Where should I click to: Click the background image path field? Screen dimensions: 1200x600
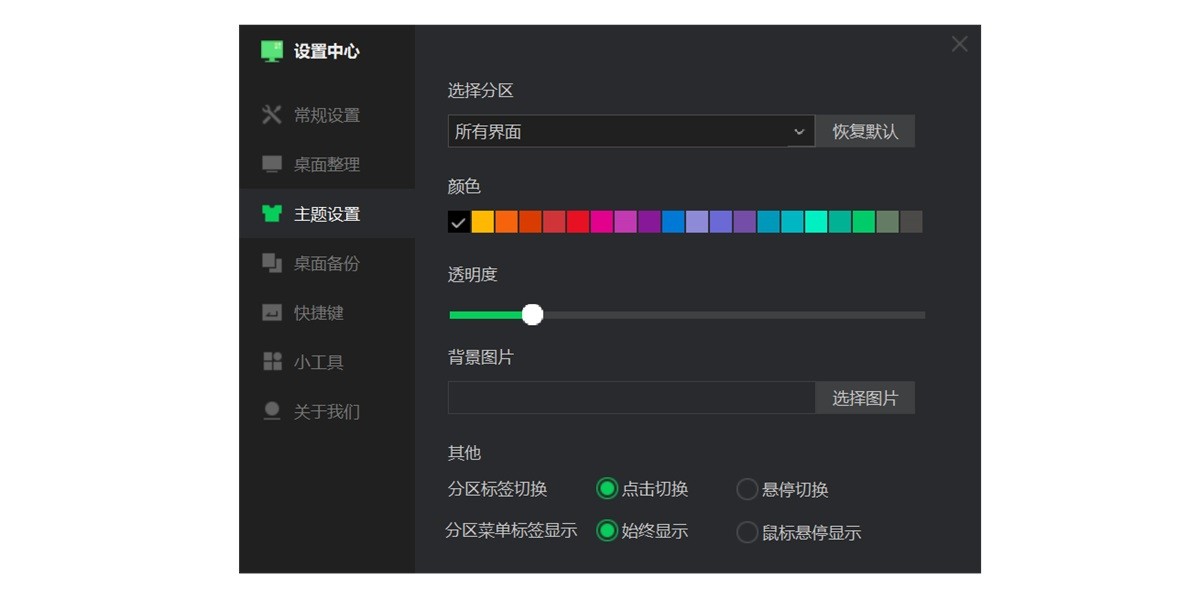coord(630,397)
